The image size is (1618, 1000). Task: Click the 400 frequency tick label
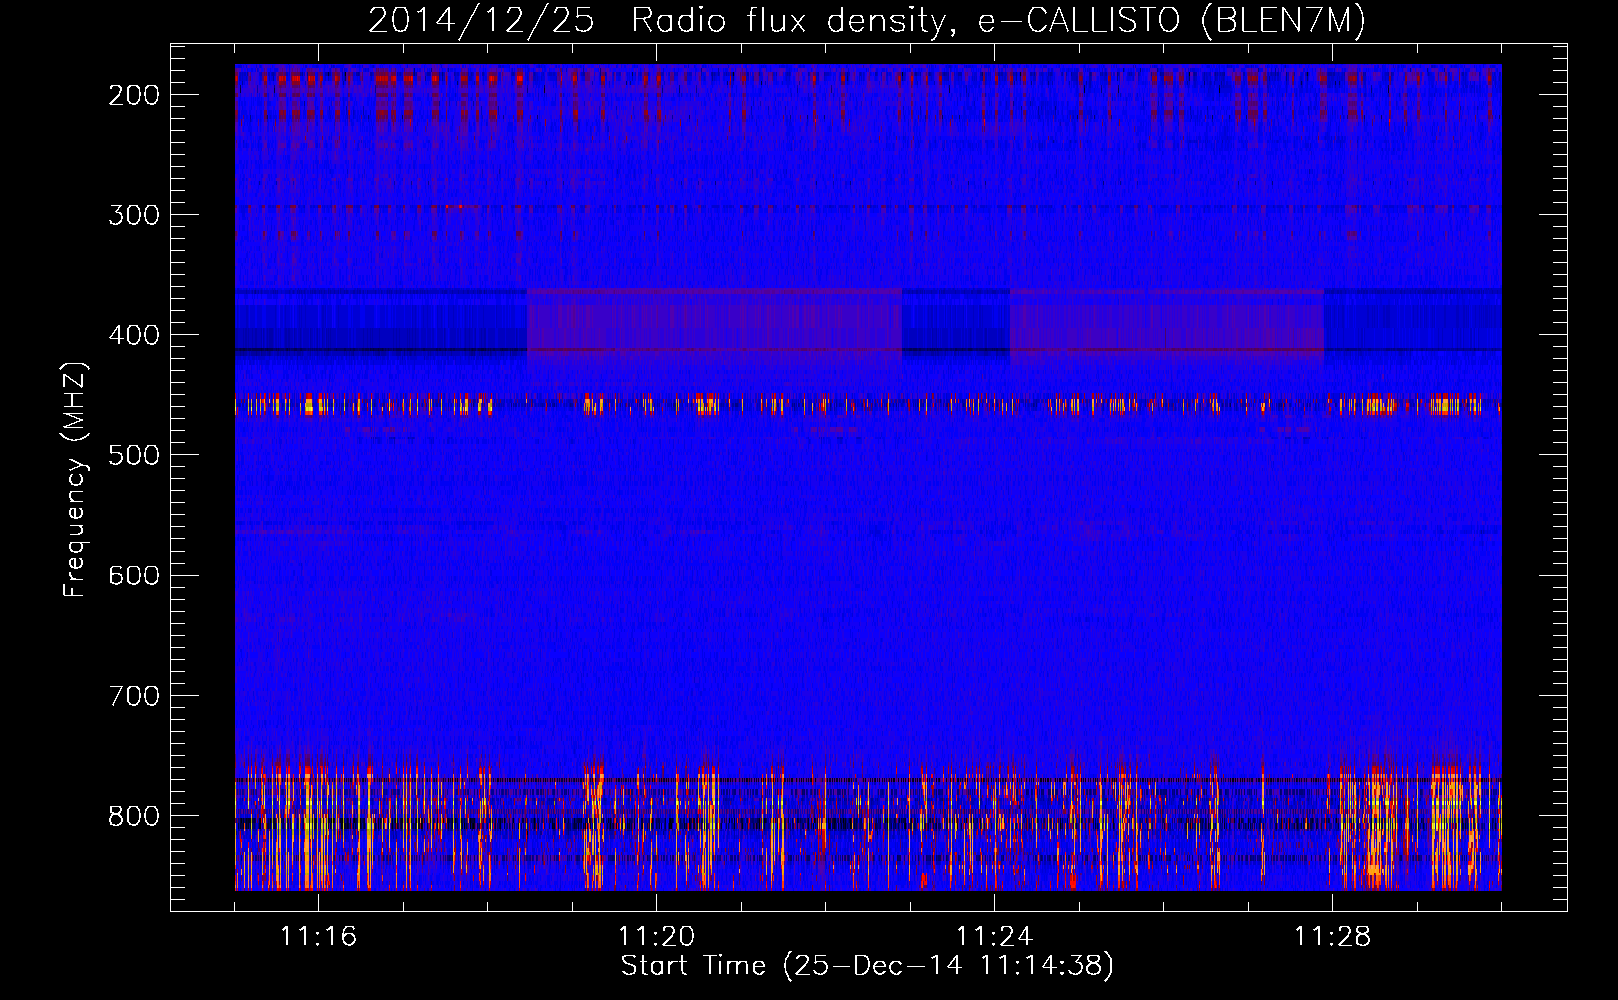tap(133, 335)
